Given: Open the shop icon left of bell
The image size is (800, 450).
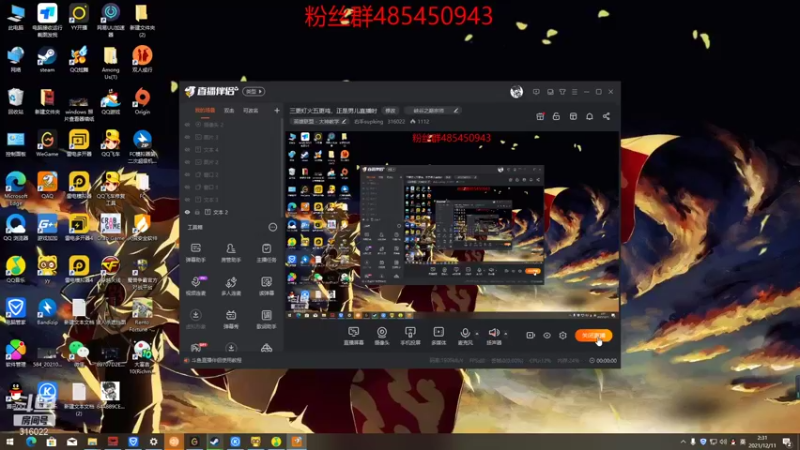Looking at the screenshot, I should (573, 116).
